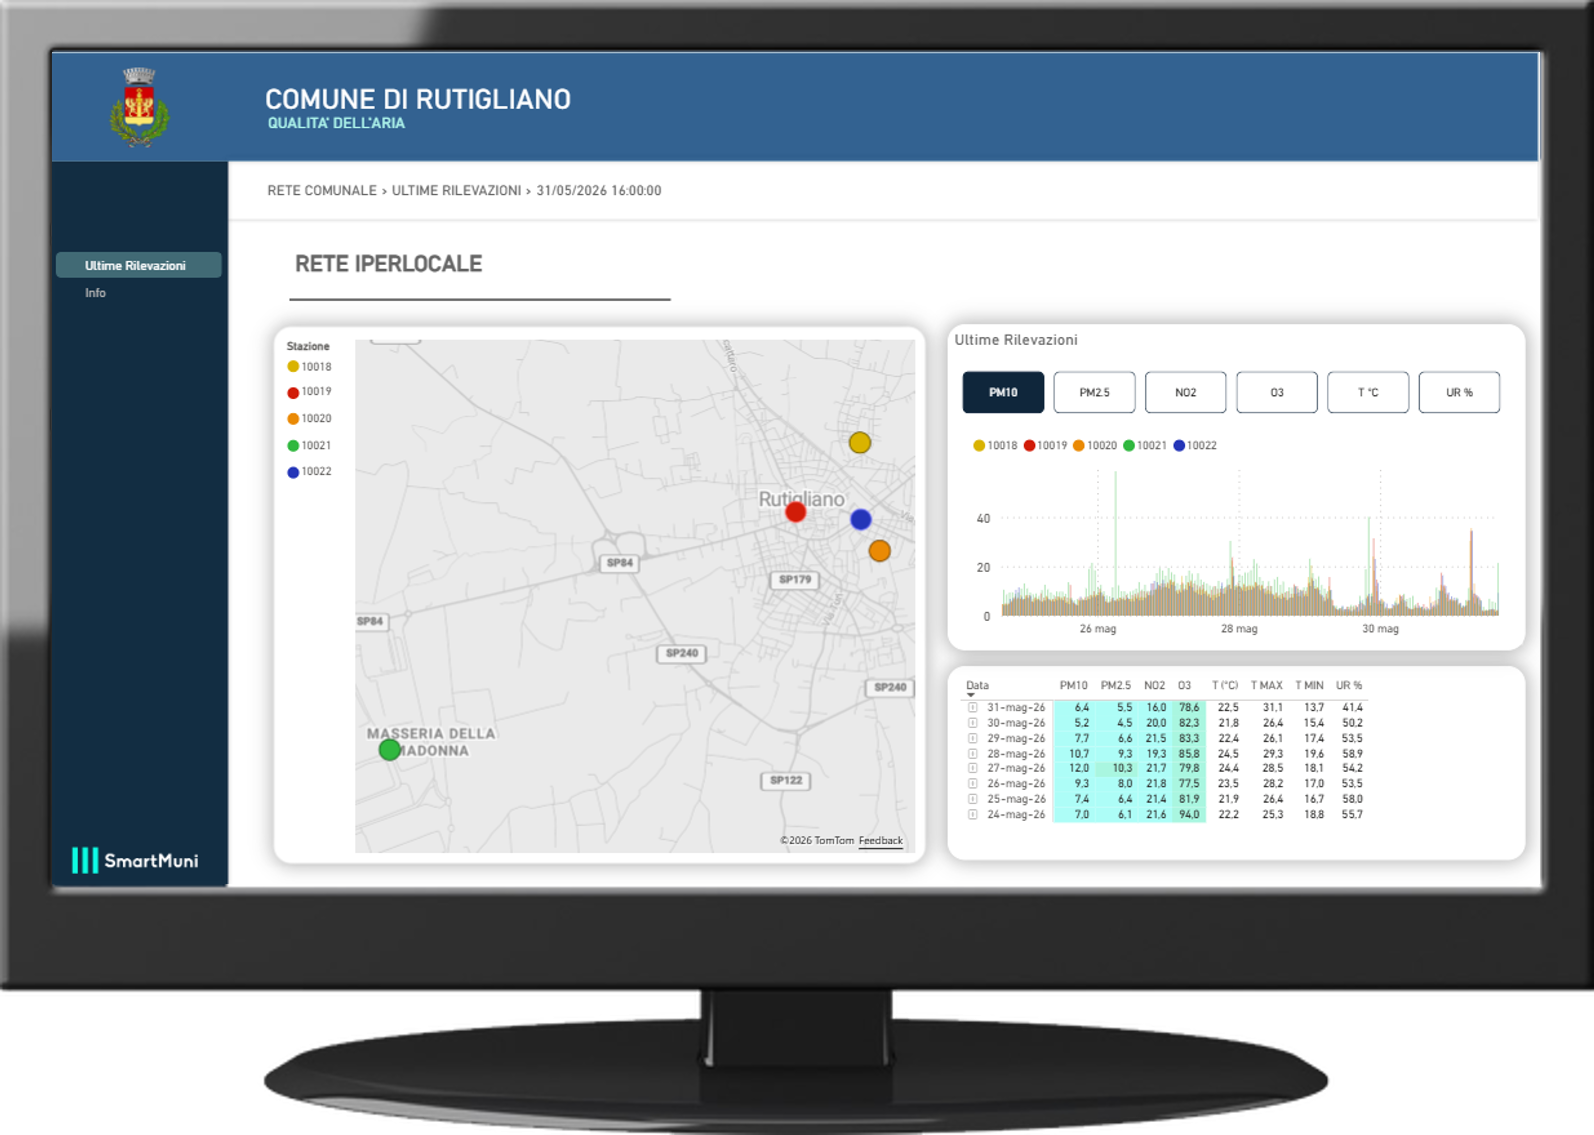The height and width of the screenshot is (1135, 1594).
Task: Select the T °C parameter button
Action: (x=1368, y=392)
